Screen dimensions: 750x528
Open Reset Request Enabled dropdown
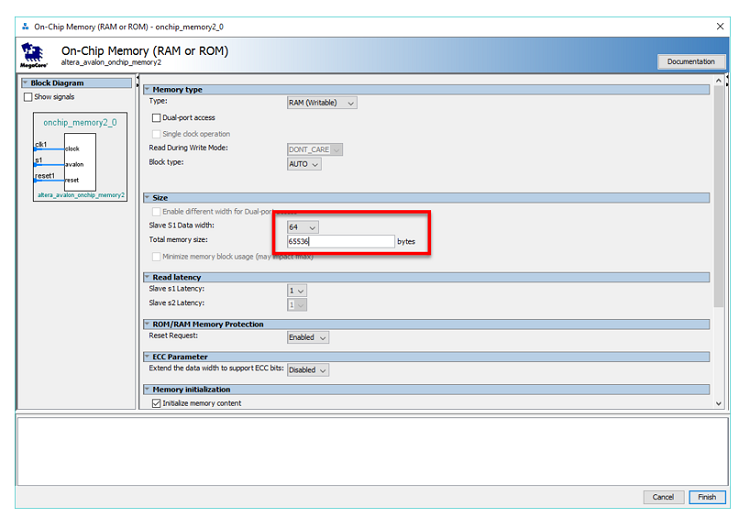click(x=308, y=337)
